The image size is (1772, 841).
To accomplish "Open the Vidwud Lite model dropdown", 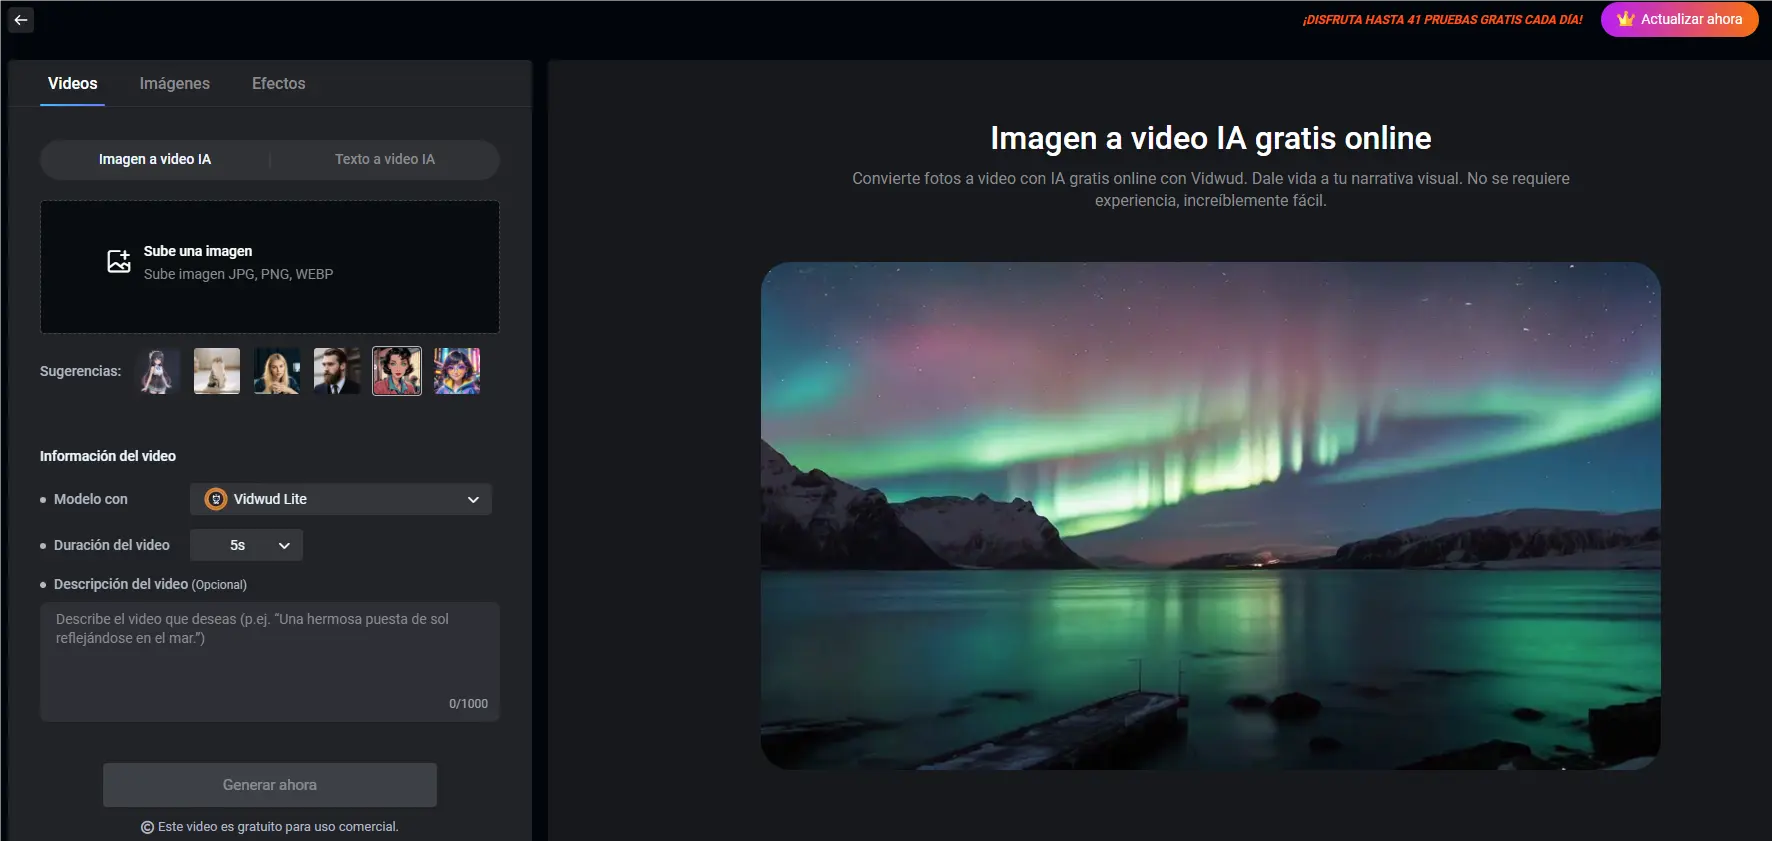I will (x=341, y=499).
